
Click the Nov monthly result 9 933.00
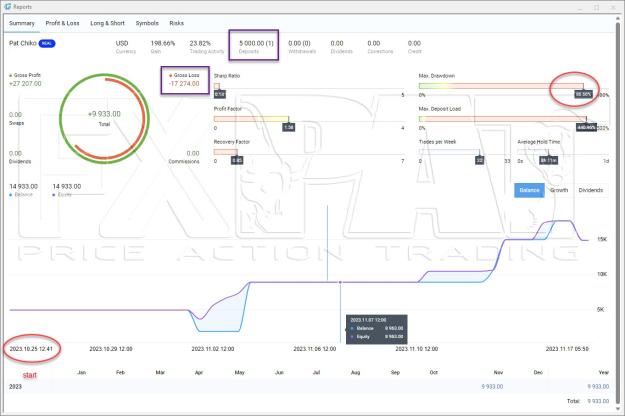coord(492,387)
